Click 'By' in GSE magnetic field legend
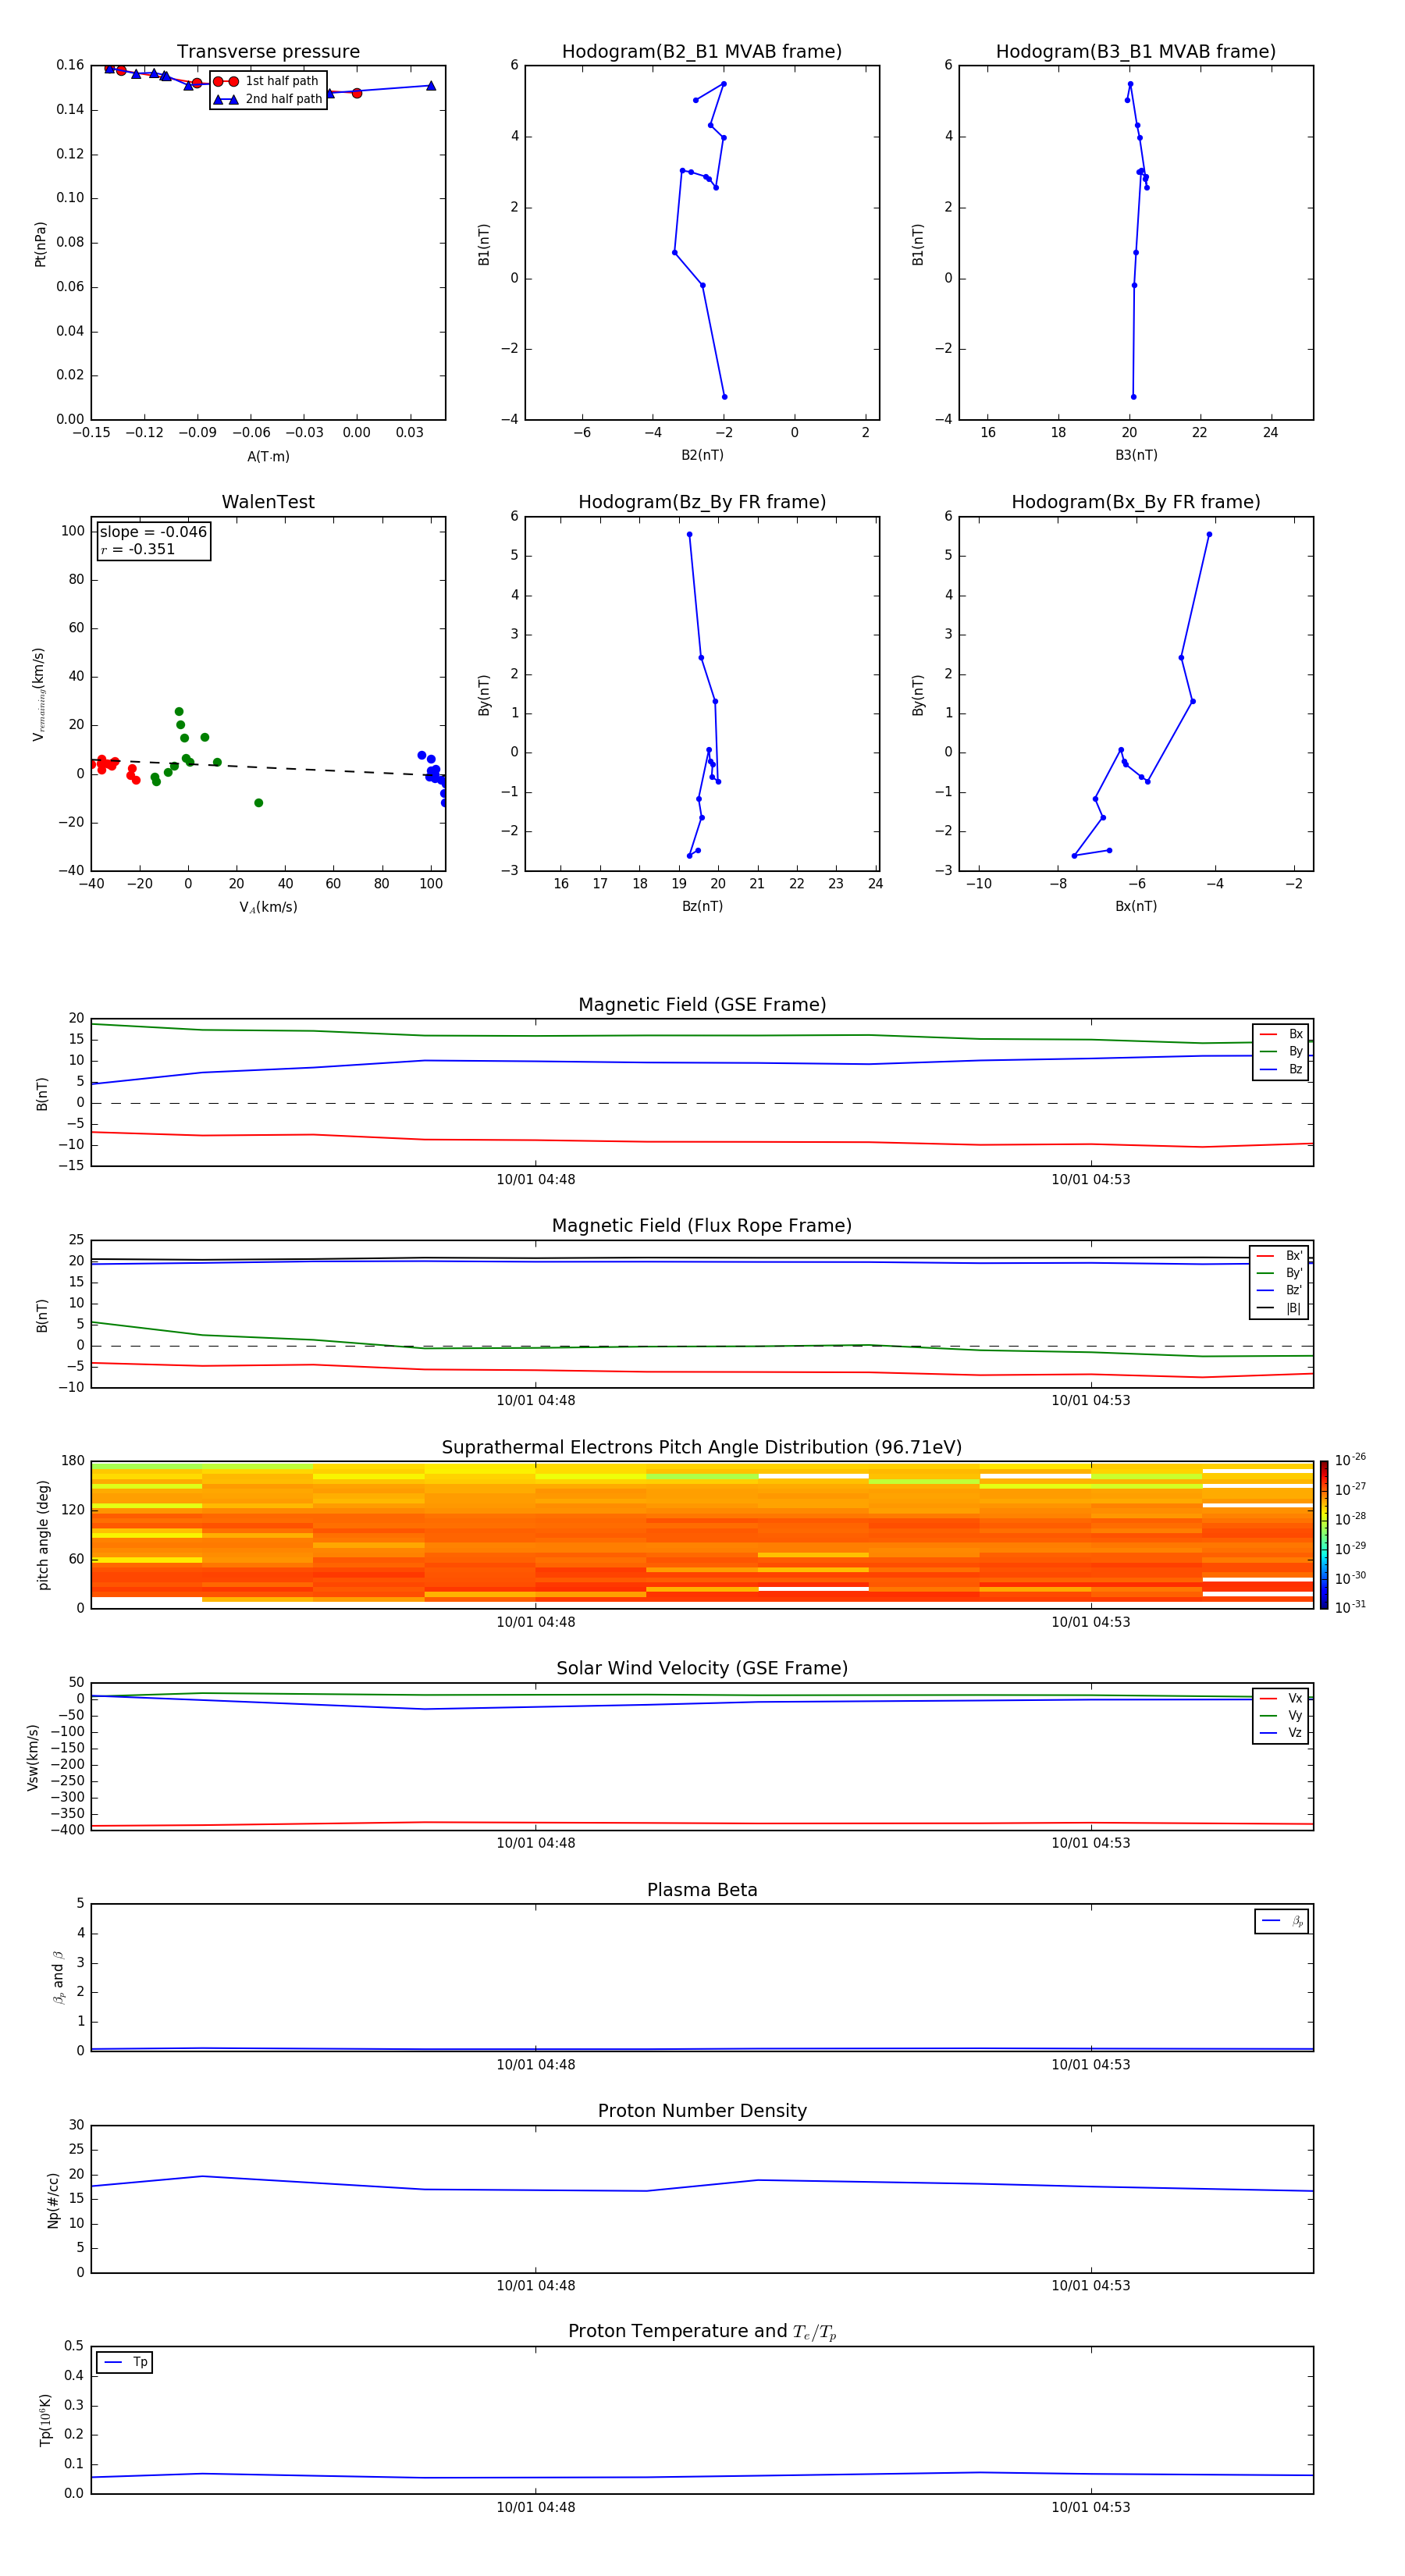The image size is (1405, 2576). point(1281,1052)
